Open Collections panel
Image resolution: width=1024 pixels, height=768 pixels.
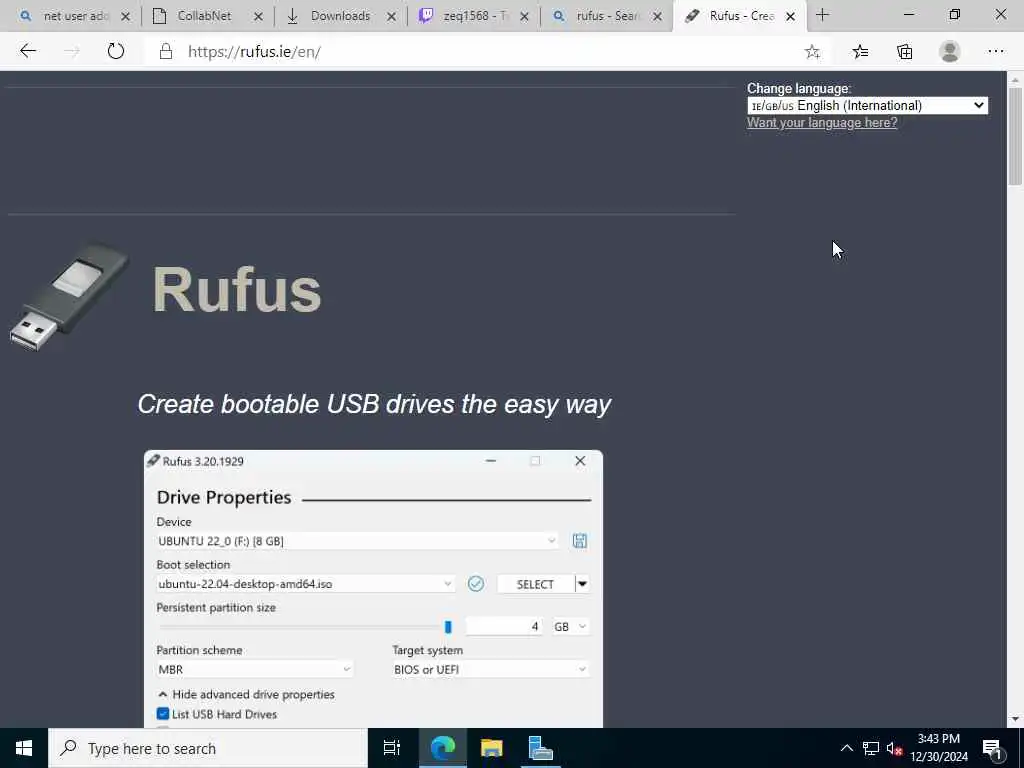(x=904, y=52)
